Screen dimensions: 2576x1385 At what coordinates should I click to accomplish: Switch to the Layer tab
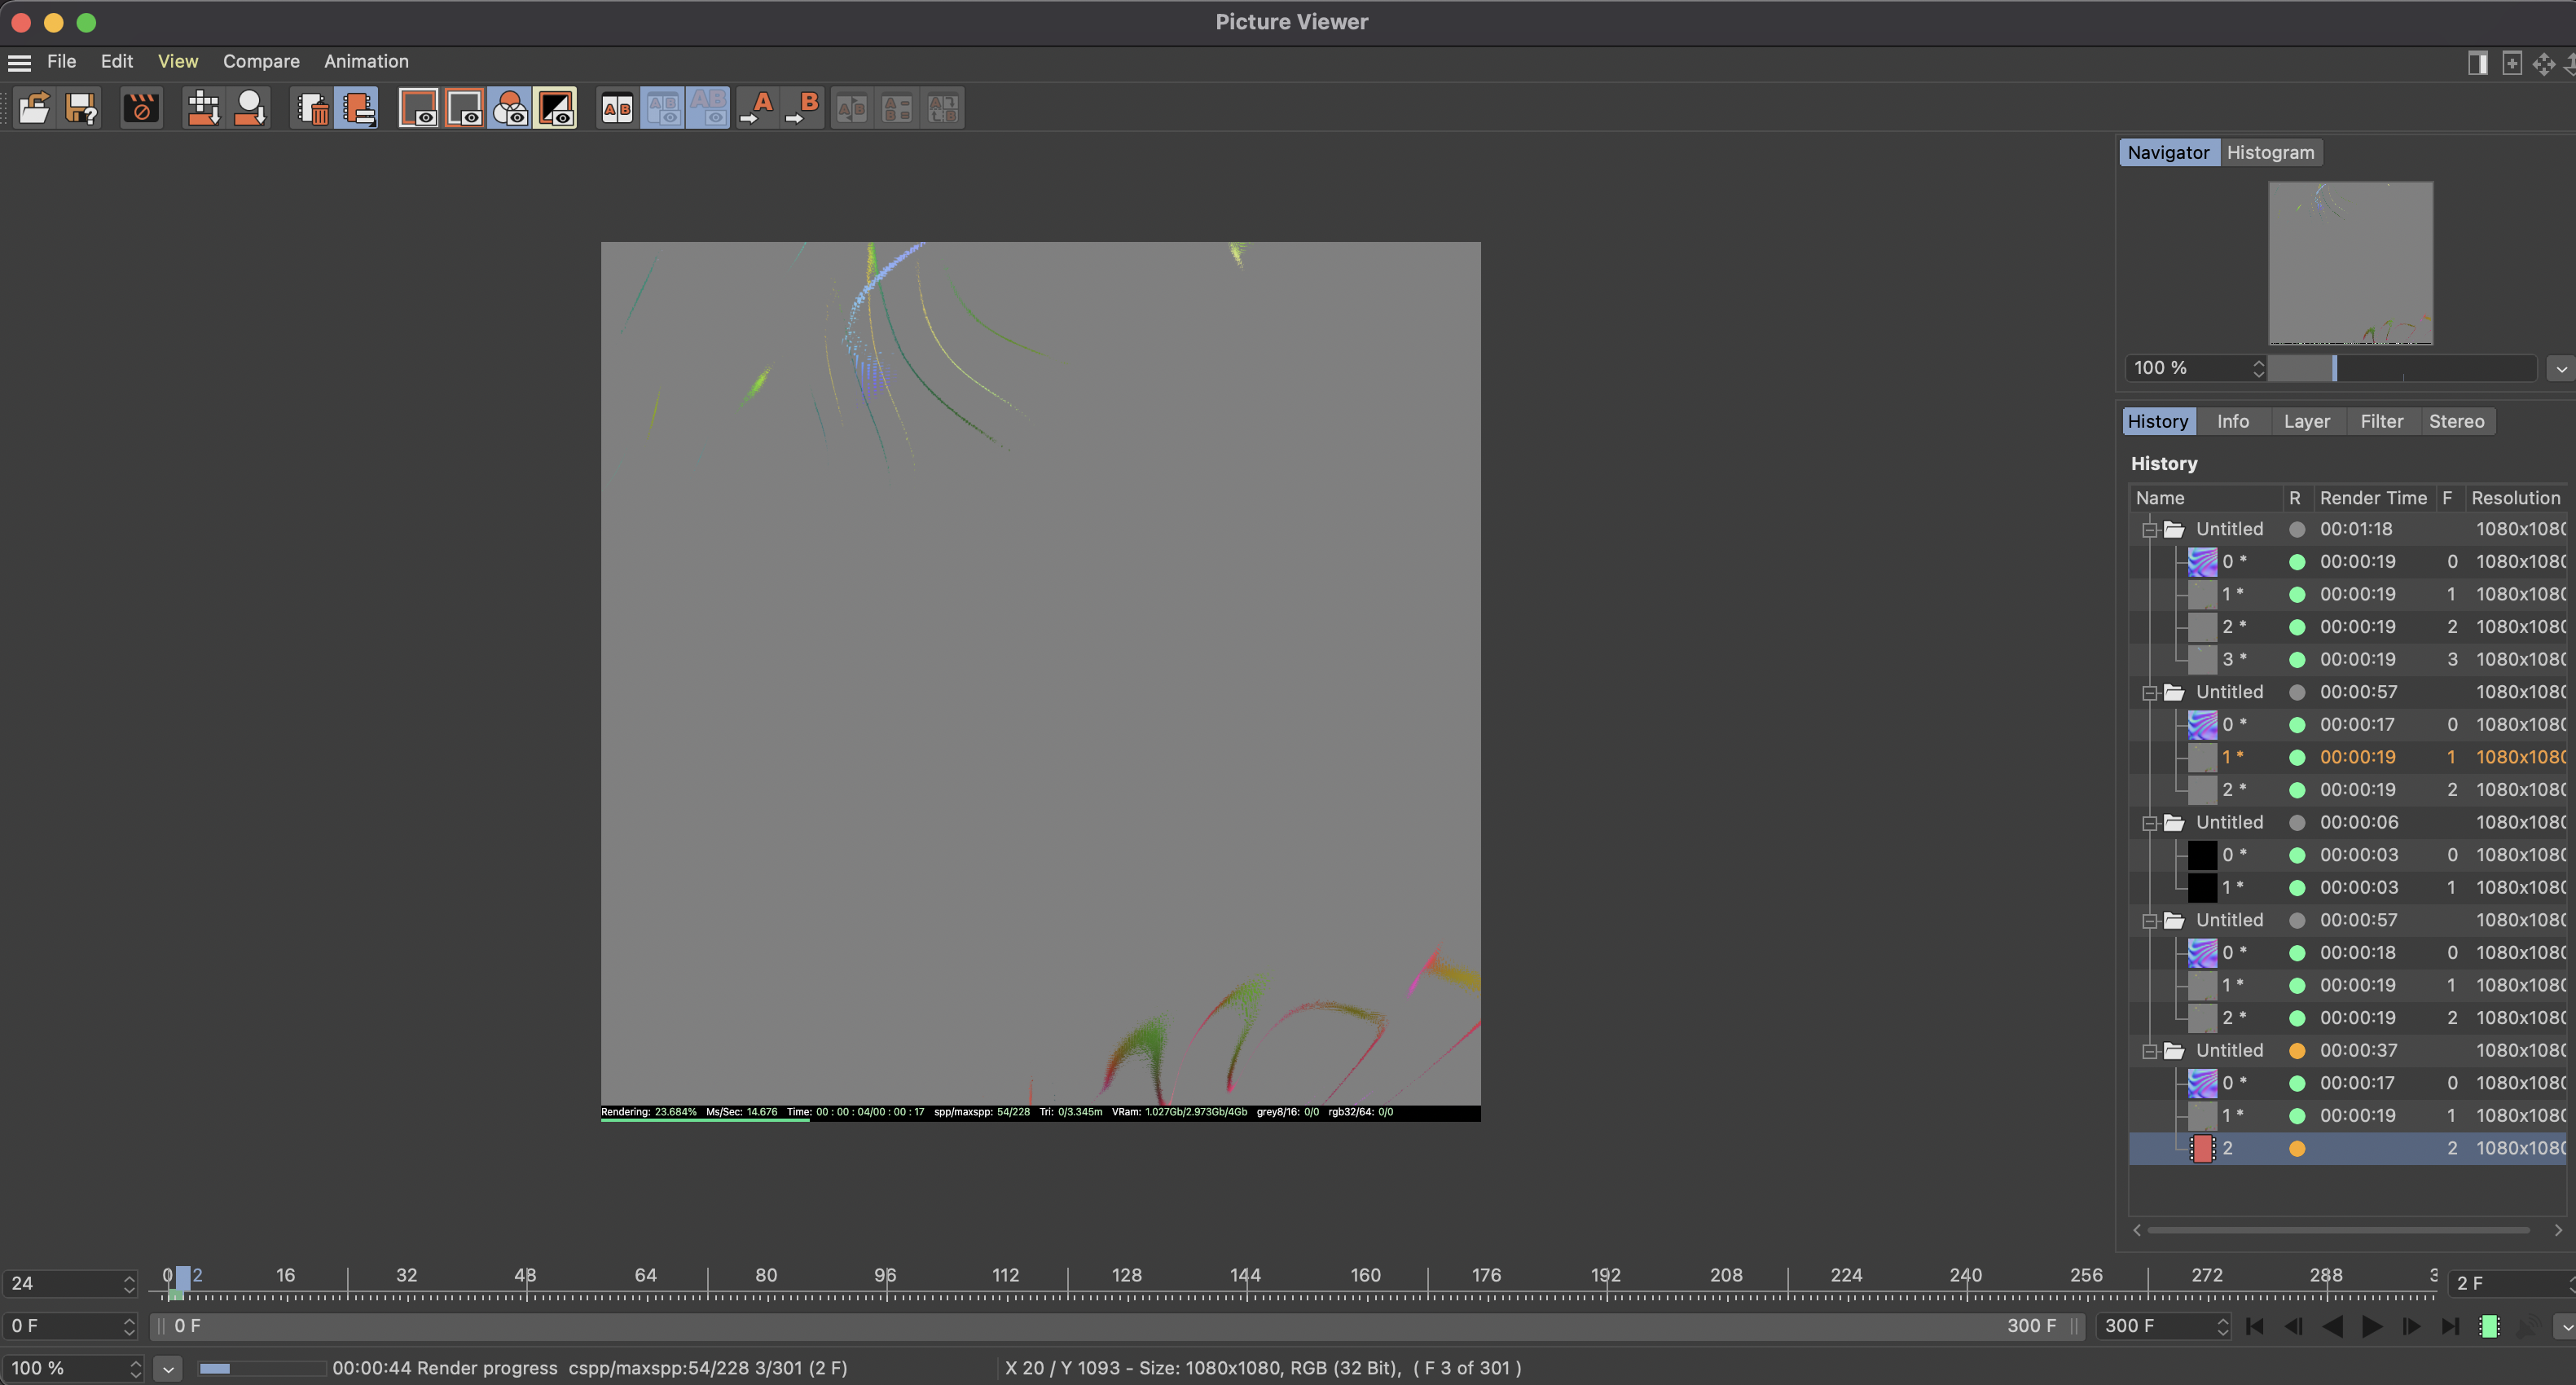point(2306,421)
